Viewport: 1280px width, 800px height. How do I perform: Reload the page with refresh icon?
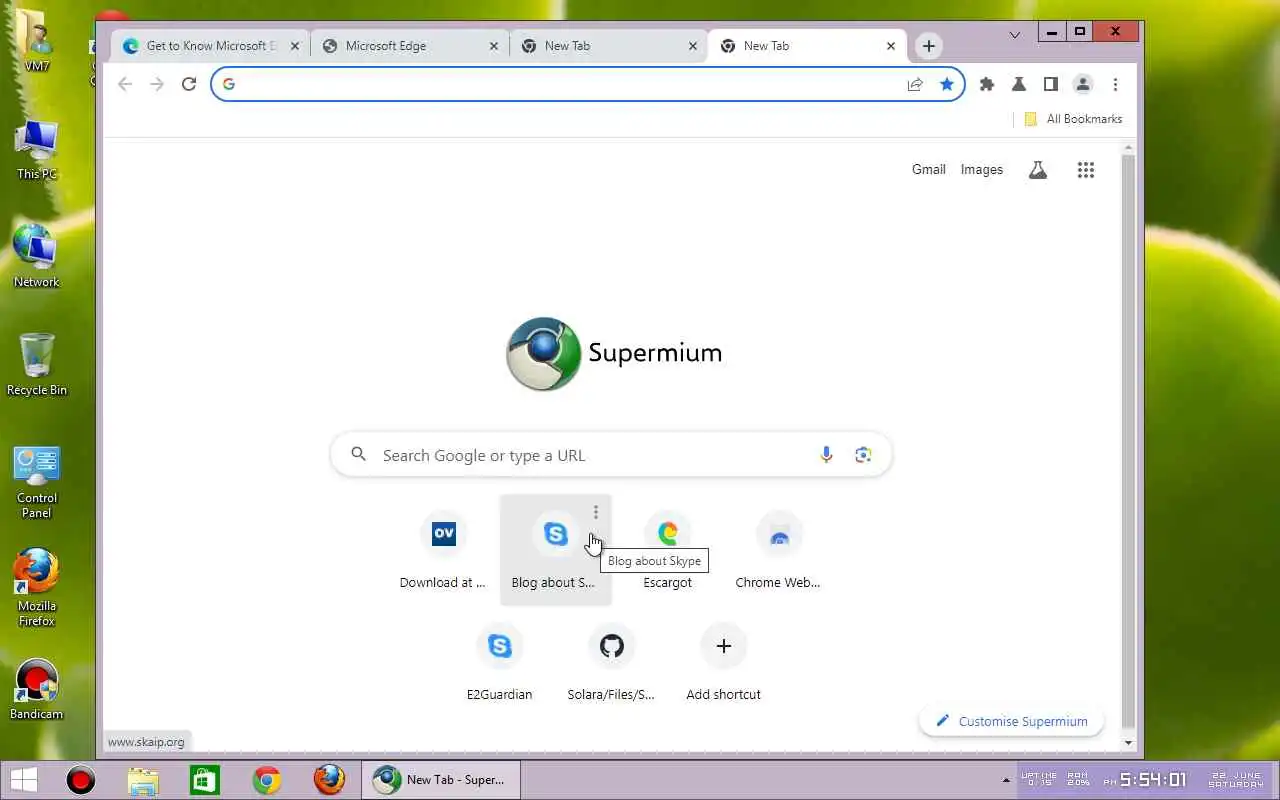[x=189, y=84]
